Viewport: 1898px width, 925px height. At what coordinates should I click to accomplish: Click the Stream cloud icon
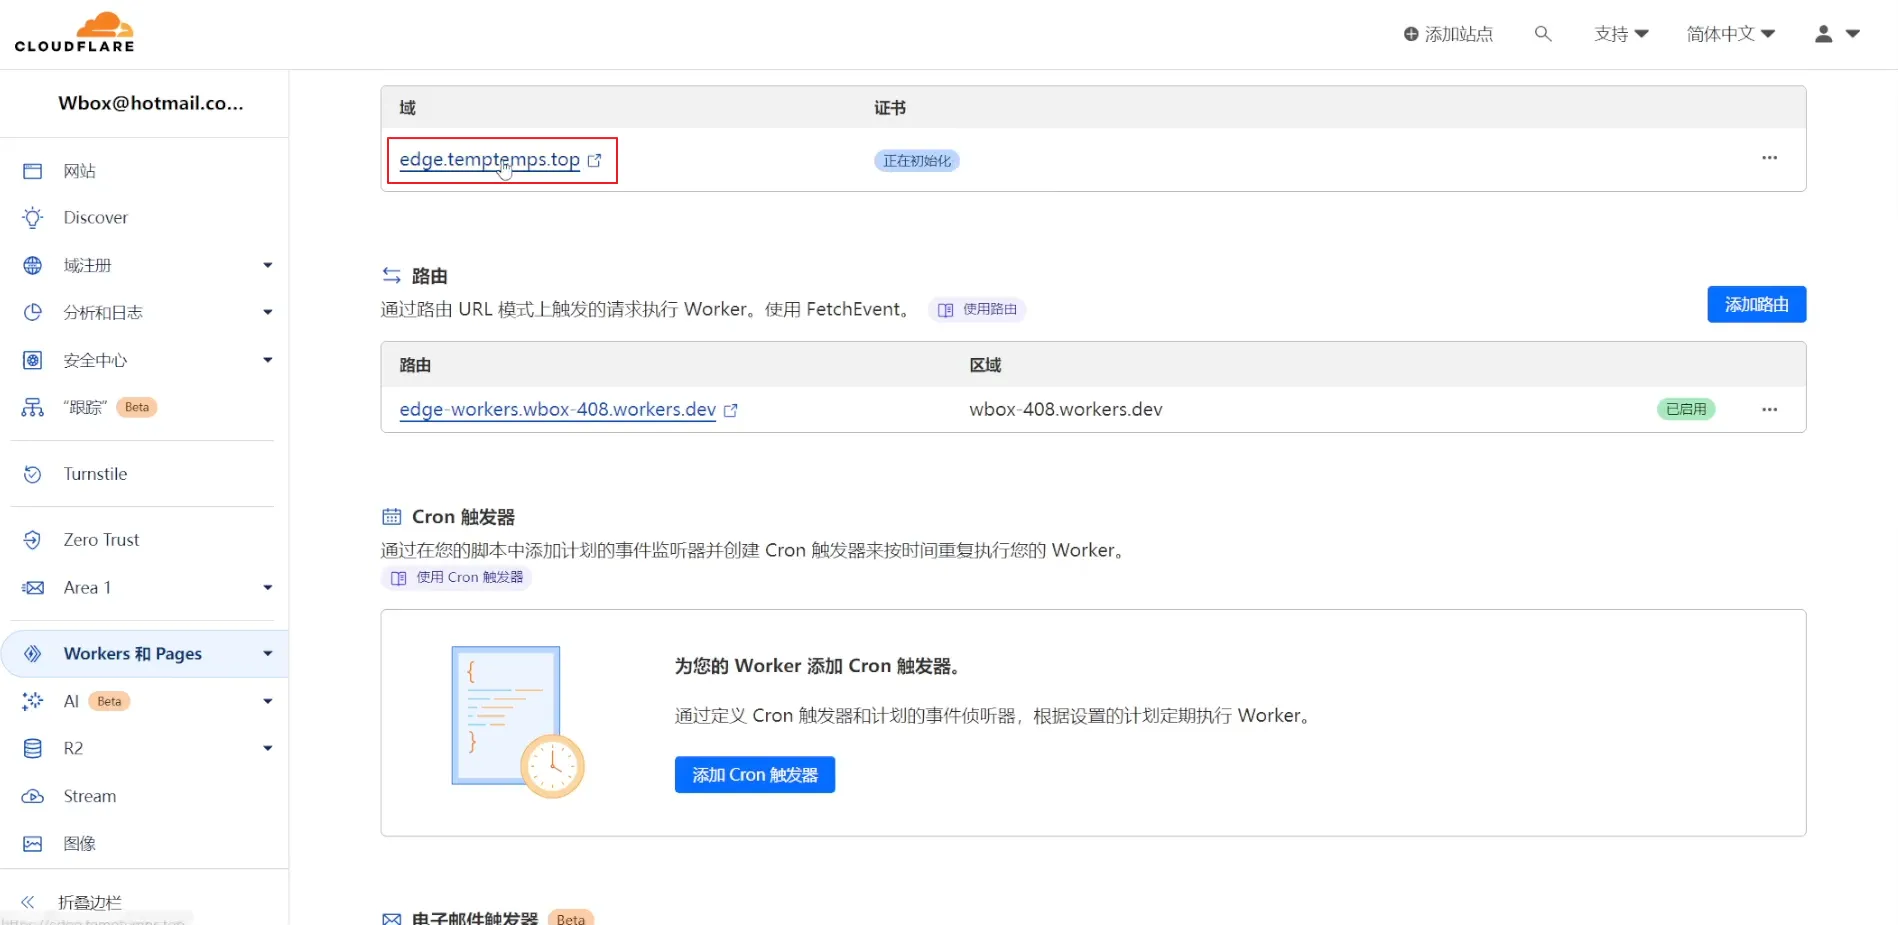click(33, 796)
